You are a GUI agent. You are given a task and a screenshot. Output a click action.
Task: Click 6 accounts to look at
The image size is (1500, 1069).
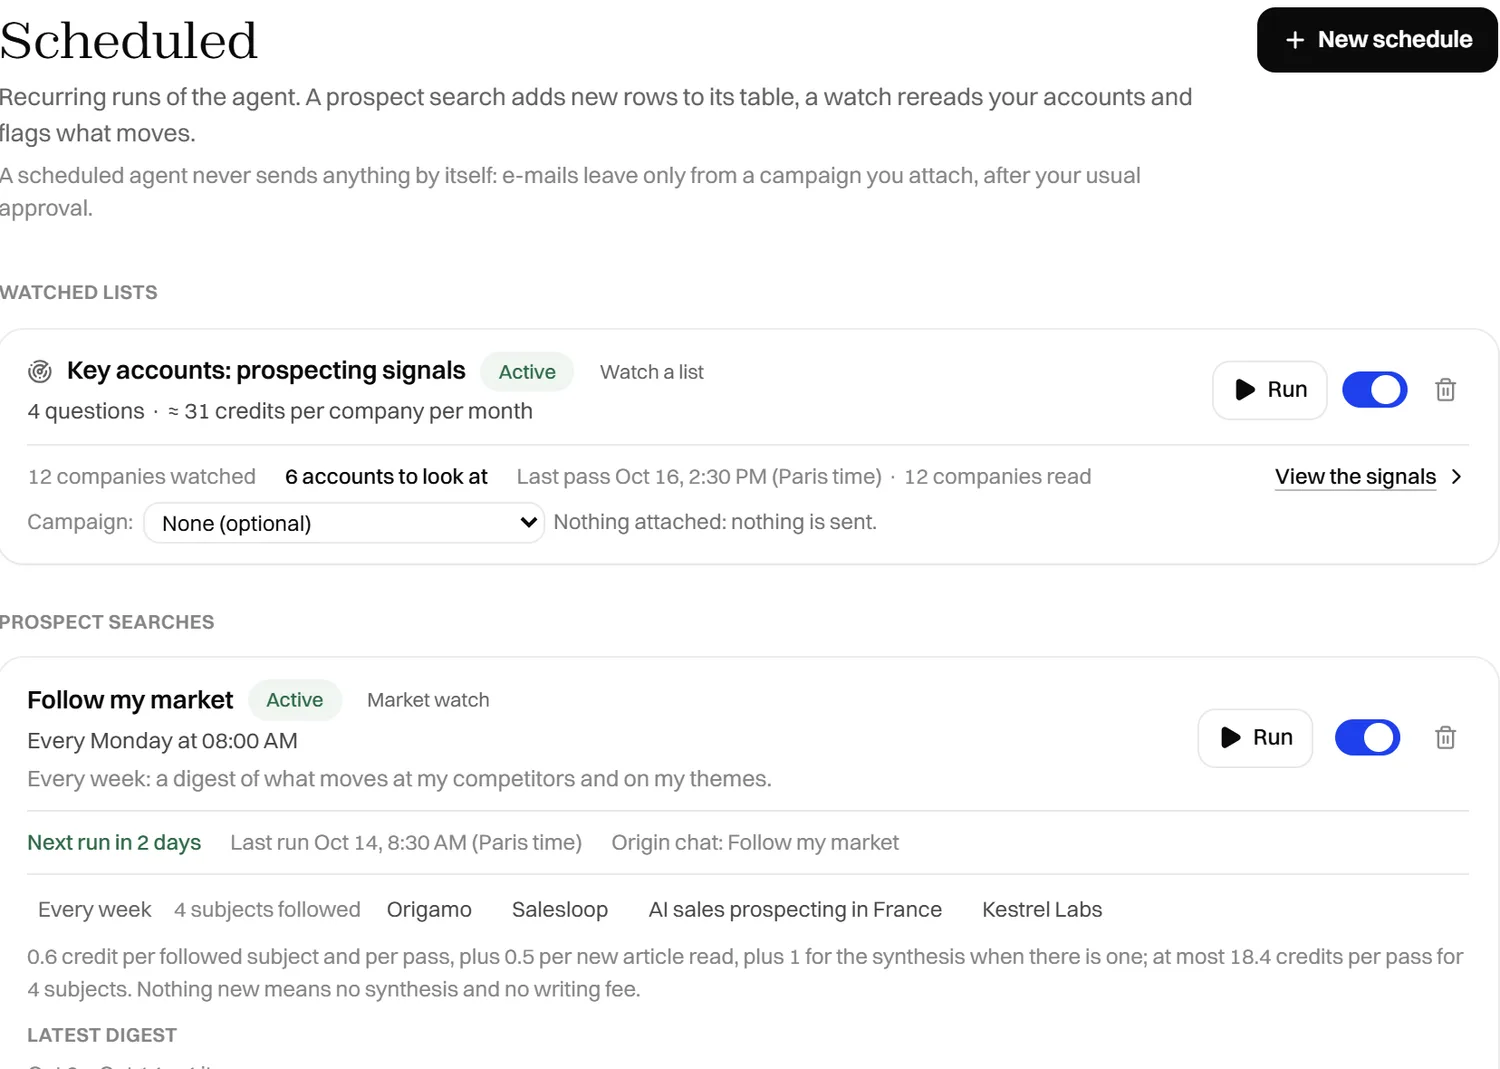386,477
